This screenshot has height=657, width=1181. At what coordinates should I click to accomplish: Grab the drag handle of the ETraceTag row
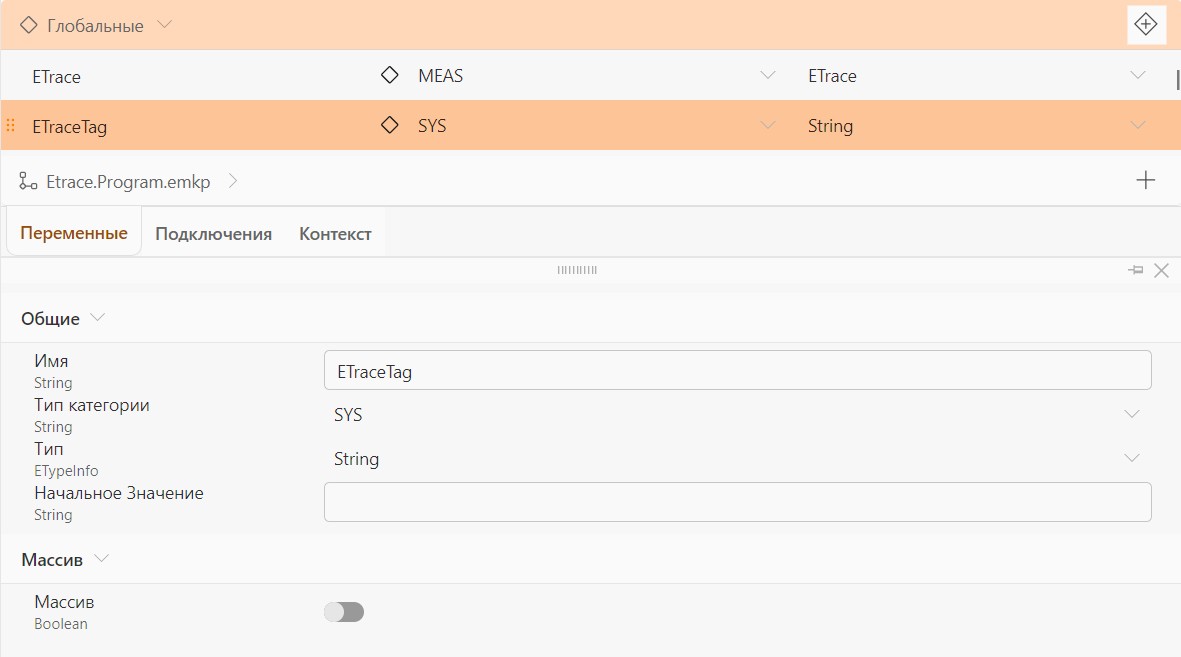tap(11, 125)
